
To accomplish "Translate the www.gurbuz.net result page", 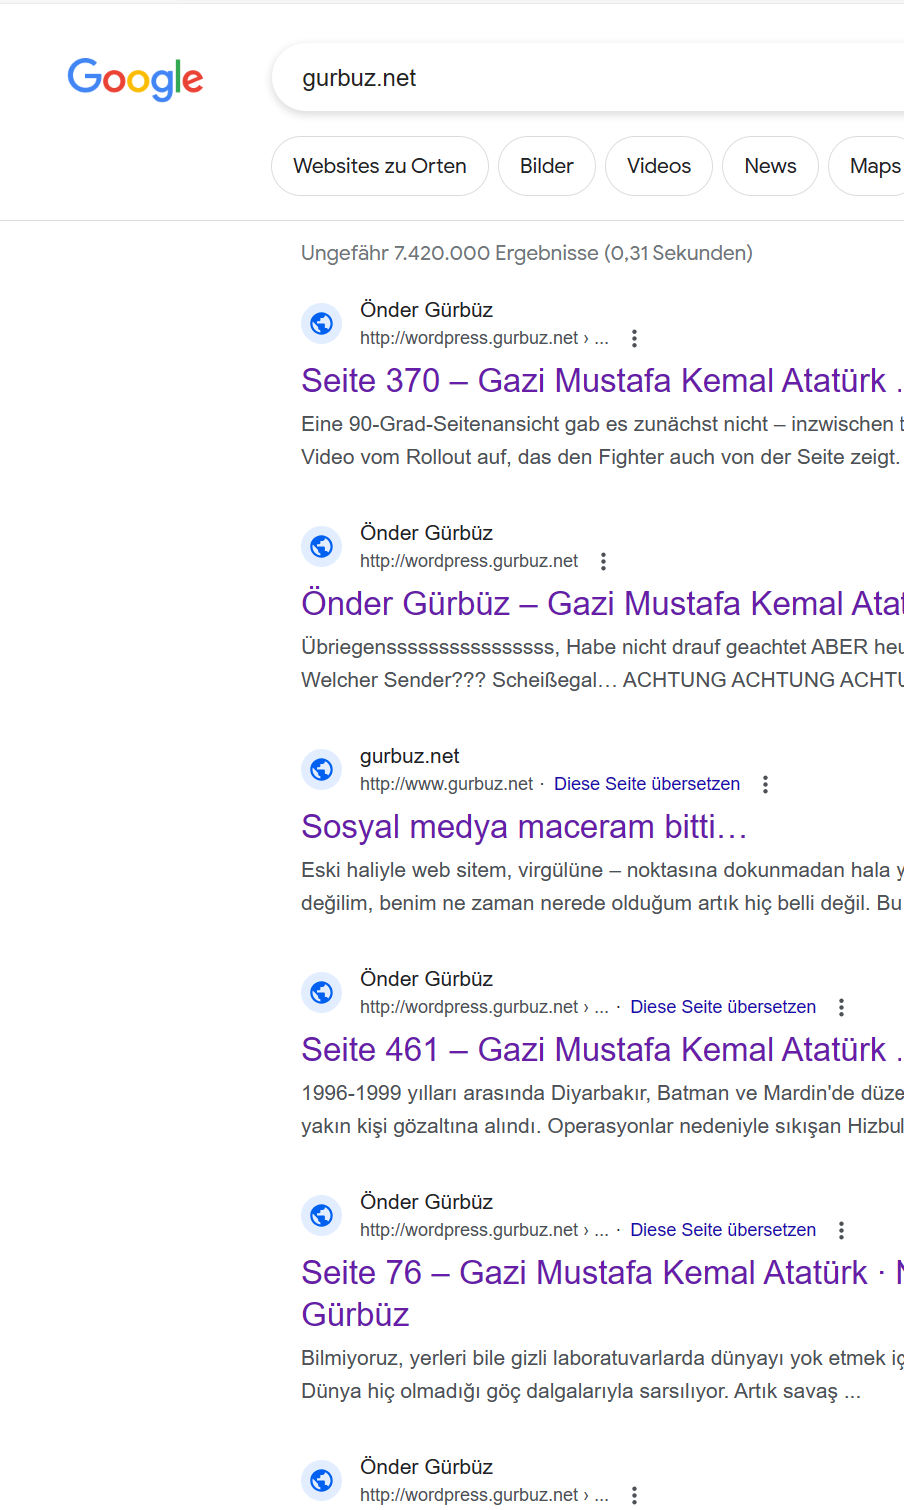I will pyautogui.click(x=647, y=784).
